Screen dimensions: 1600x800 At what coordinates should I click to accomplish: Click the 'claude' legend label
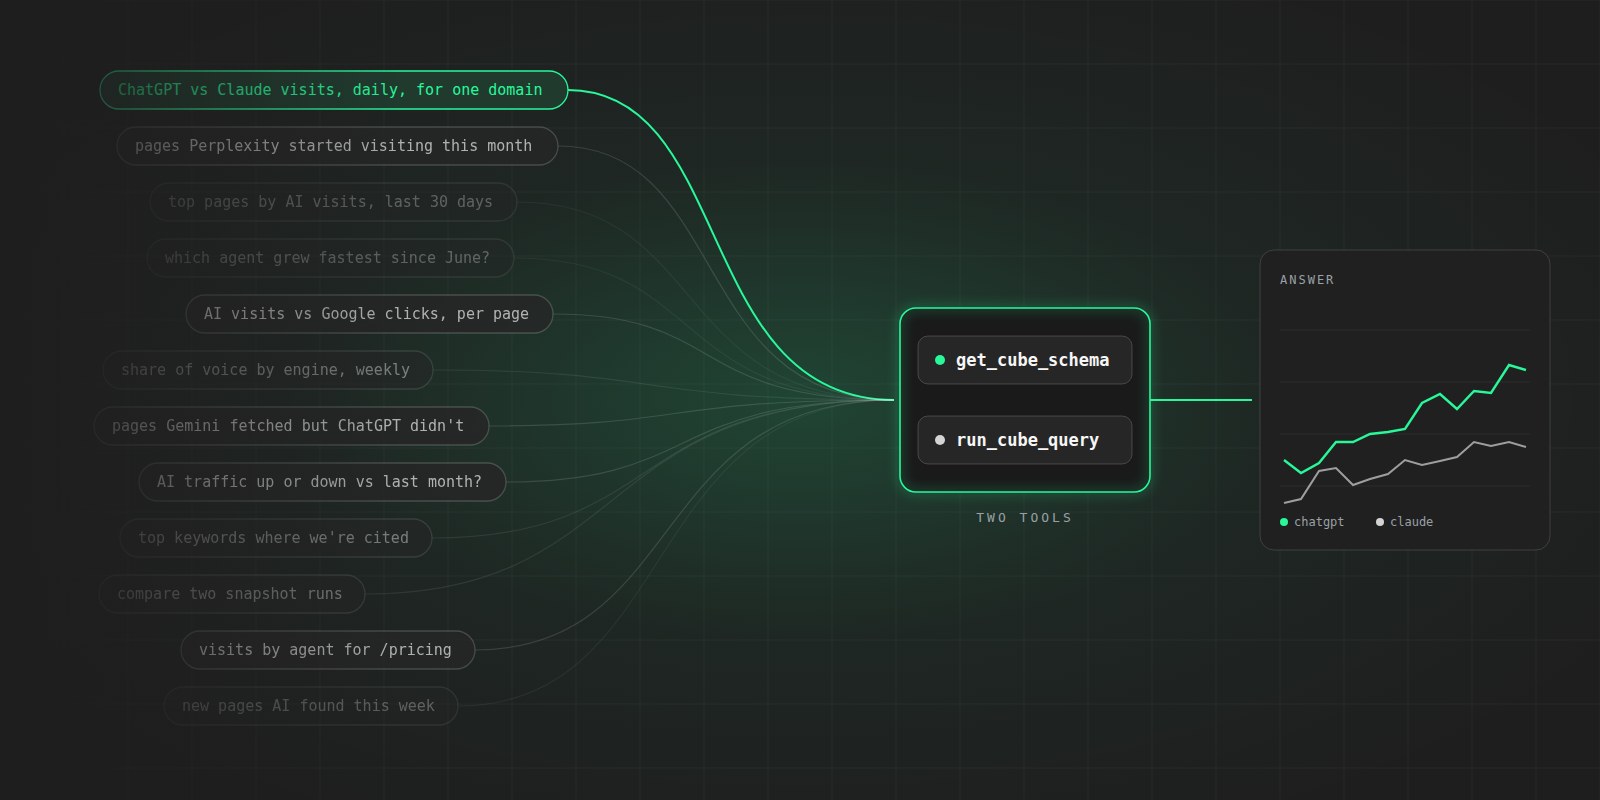click(1411, 522)
